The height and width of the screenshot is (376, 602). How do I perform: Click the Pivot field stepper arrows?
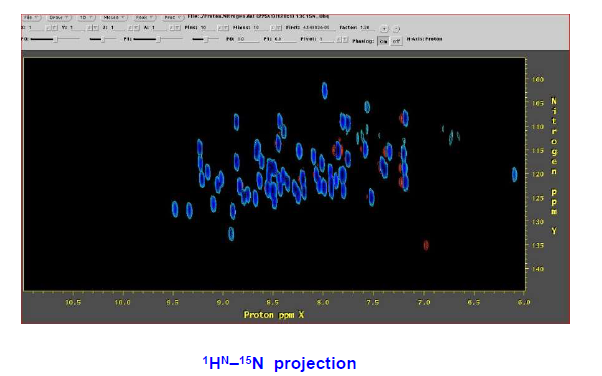[x=343, y=40]
